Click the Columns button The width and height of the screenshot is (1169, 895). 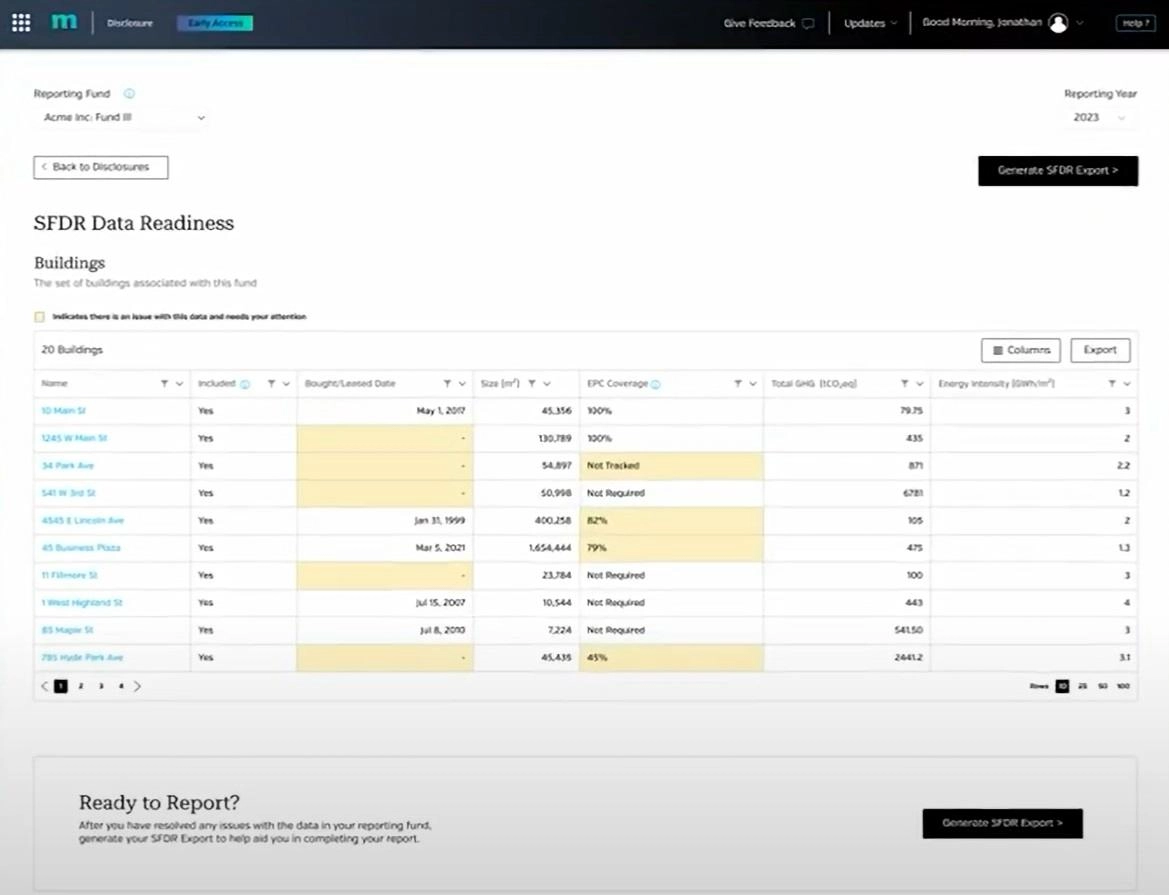(x=1021, y=350)
